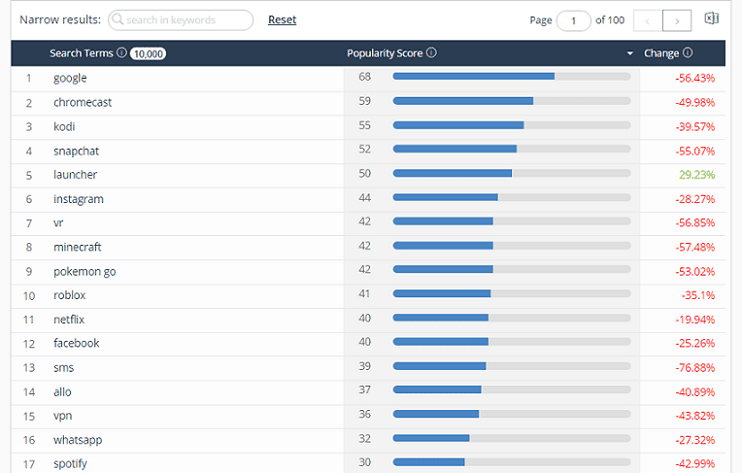Open Popularity Score info icon
This screenshot has width=742, height=473.
431,53
